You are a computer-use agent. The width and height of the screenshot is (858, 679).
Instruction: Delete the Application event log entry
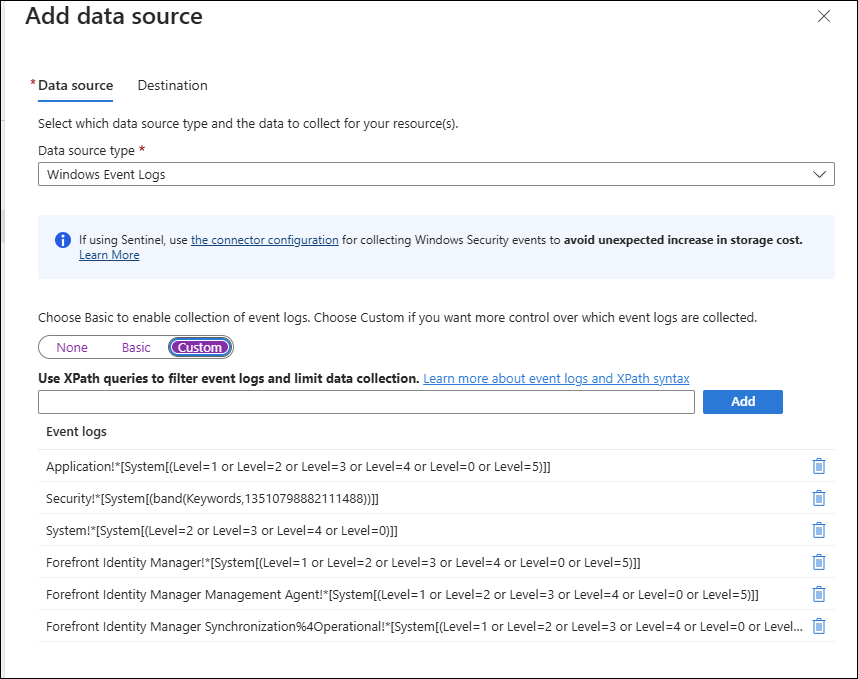click(x=819, y=466)
